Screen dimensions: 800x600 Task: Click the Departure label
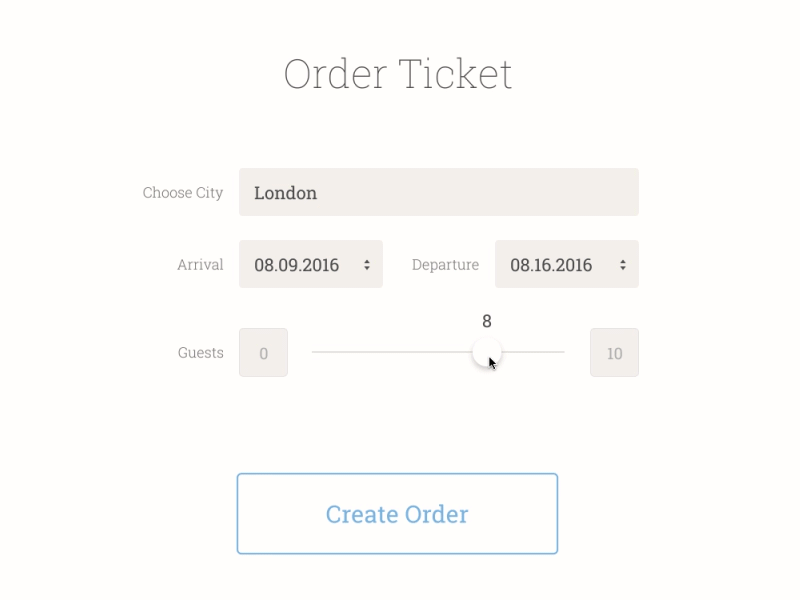point(446,265)
